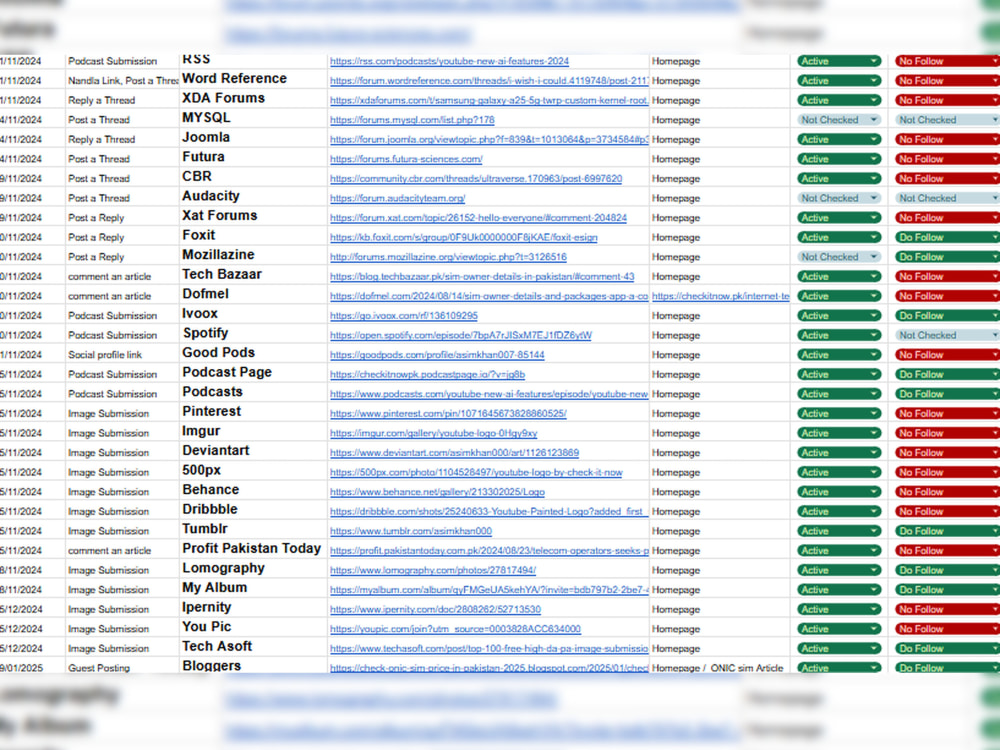Open the Audacity forum link
Image resolution: width=1000 pixels, height=750 pixels.
[x=397, y=198]
